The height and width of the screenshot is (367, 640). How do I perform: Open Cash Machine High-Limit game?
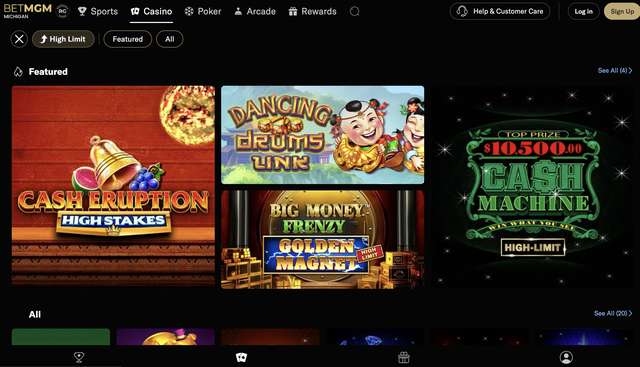click(532, 187)
